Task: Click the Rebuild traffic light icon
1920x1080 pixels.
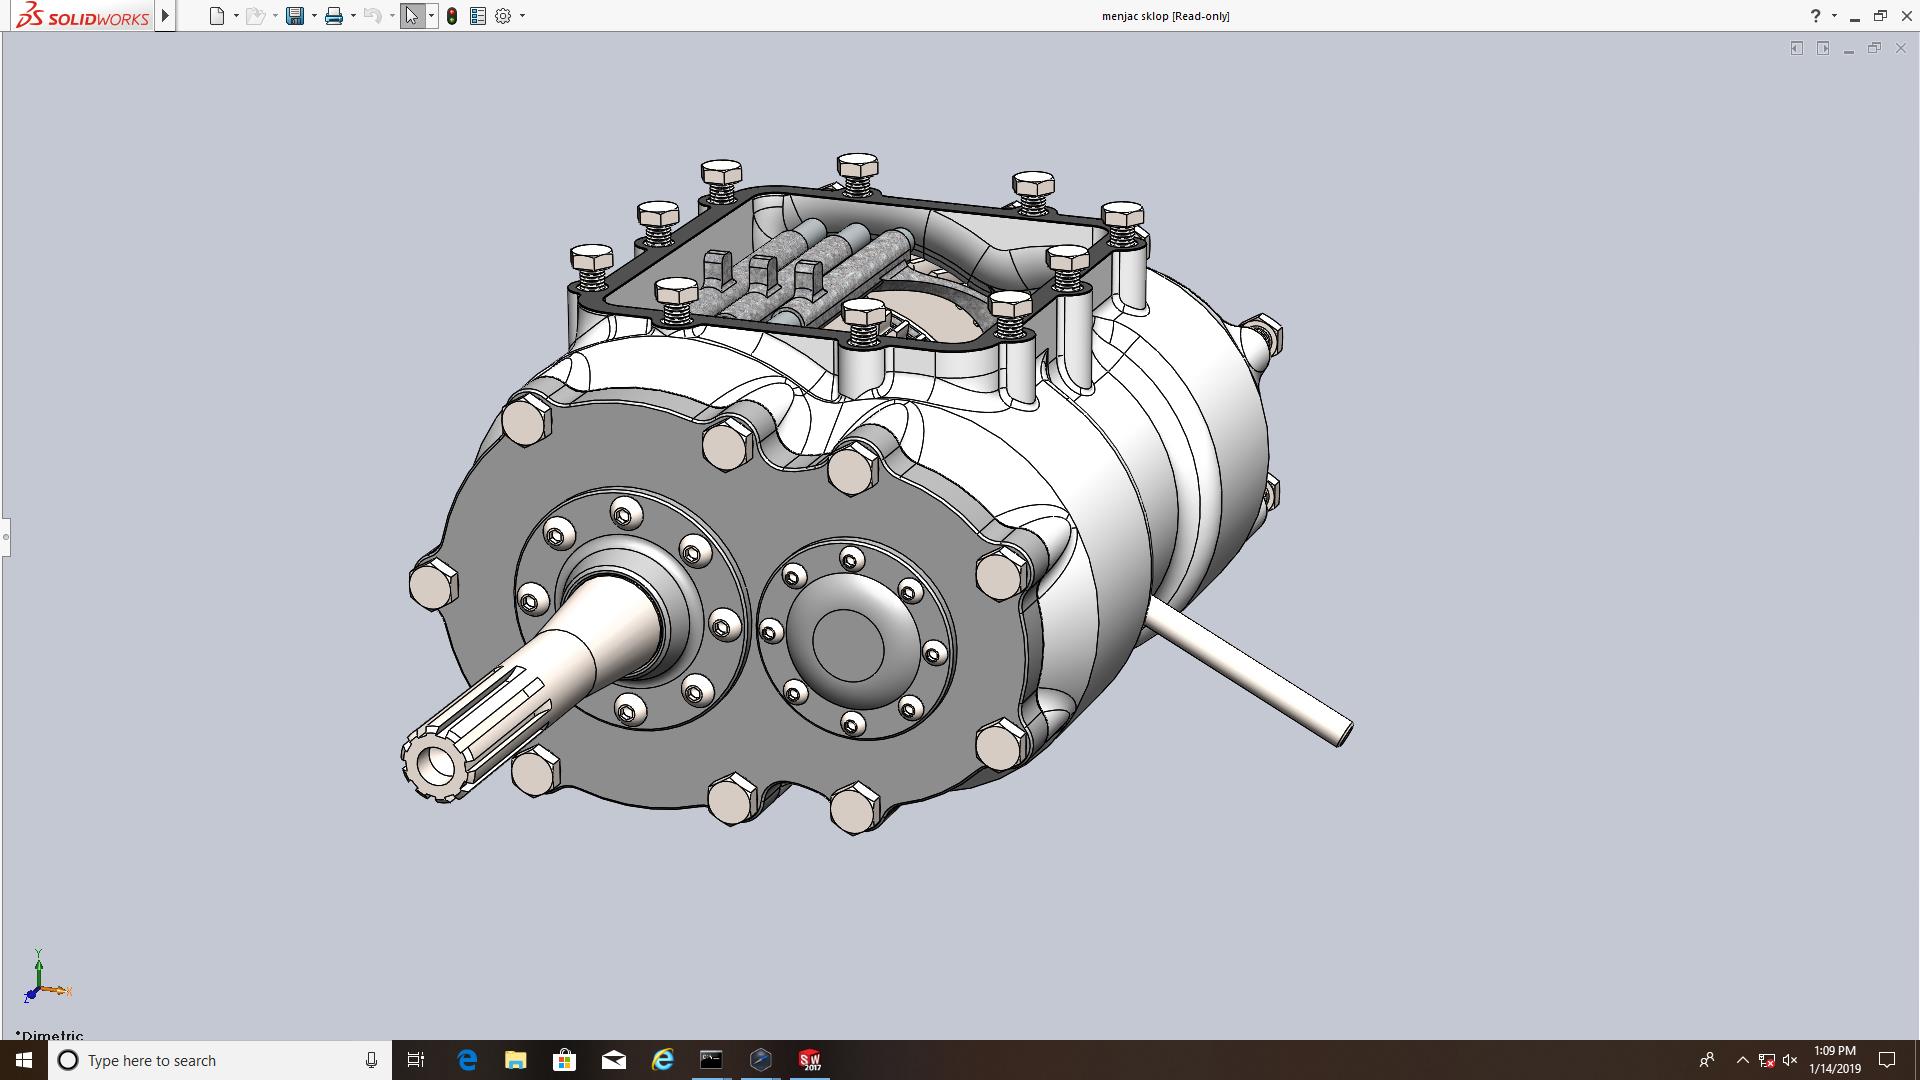Action: [x=452, y=16]
